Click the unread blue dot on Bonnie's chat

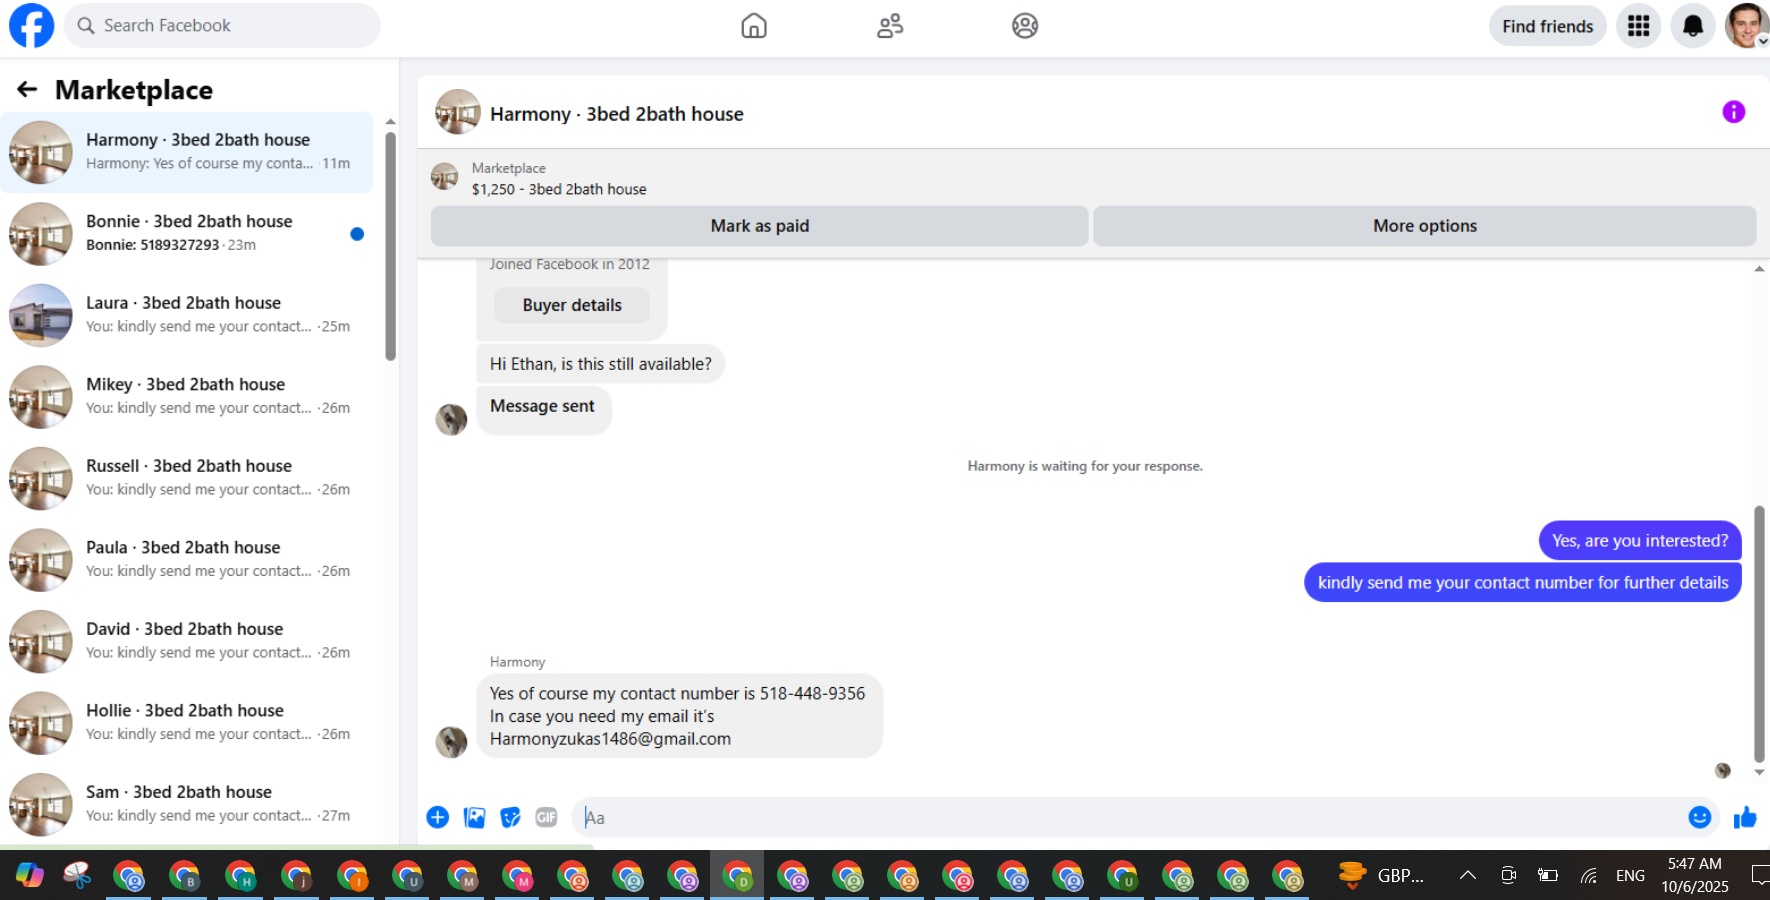357,234
